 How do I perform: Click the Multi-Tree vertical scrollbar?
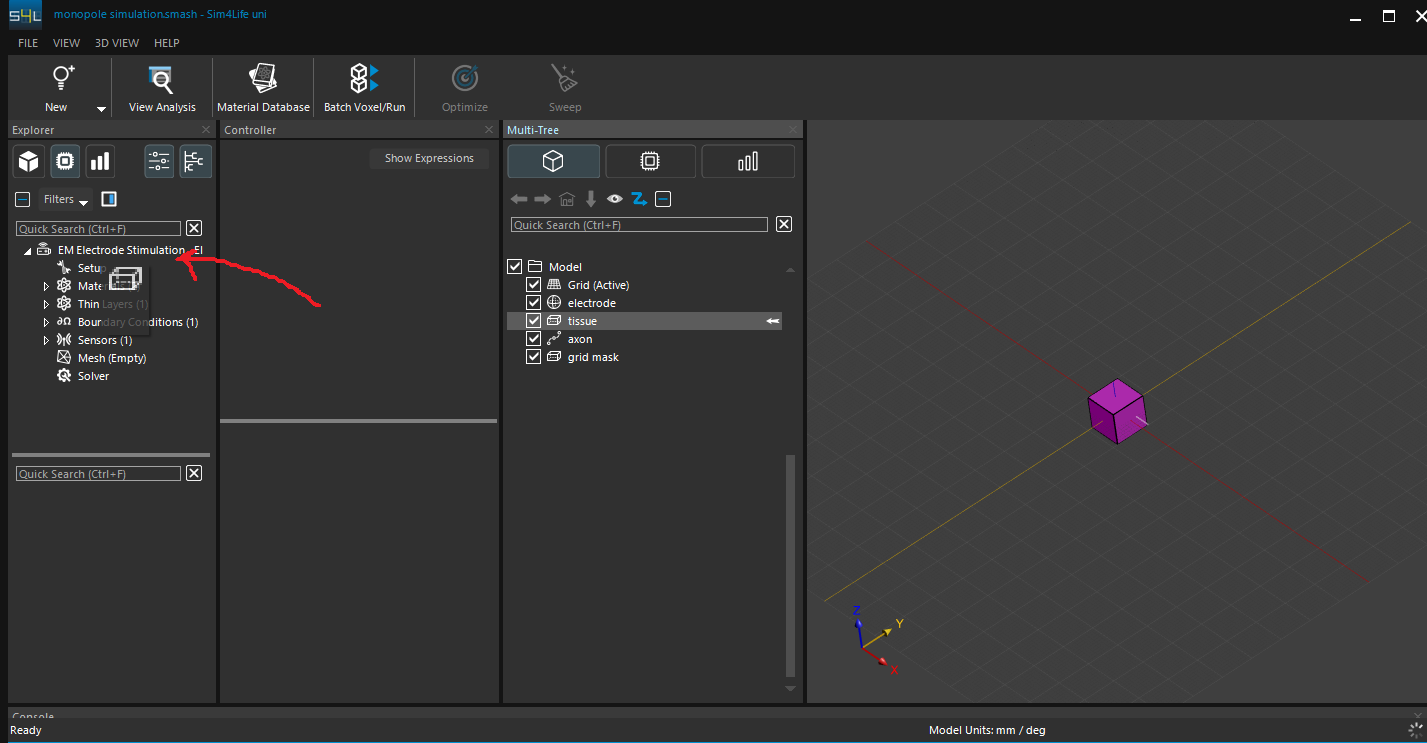click(x=790, y=566)
